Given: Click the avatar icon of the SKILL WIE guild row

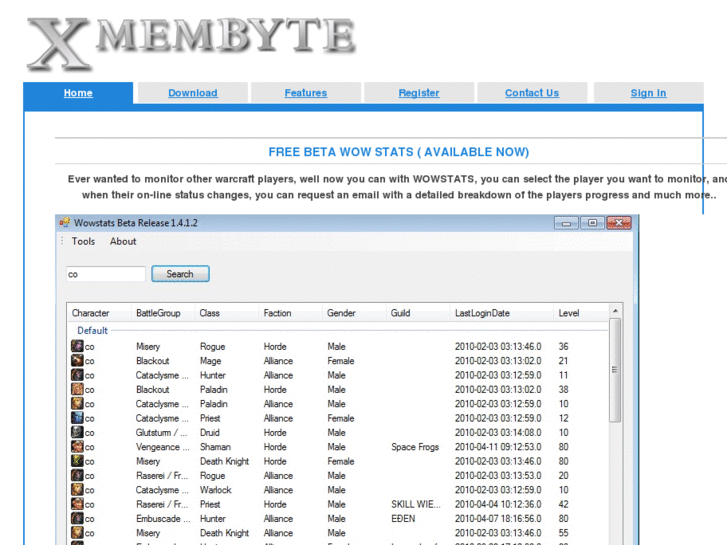Looking at the screenshot, I should (x=77, y=504).
